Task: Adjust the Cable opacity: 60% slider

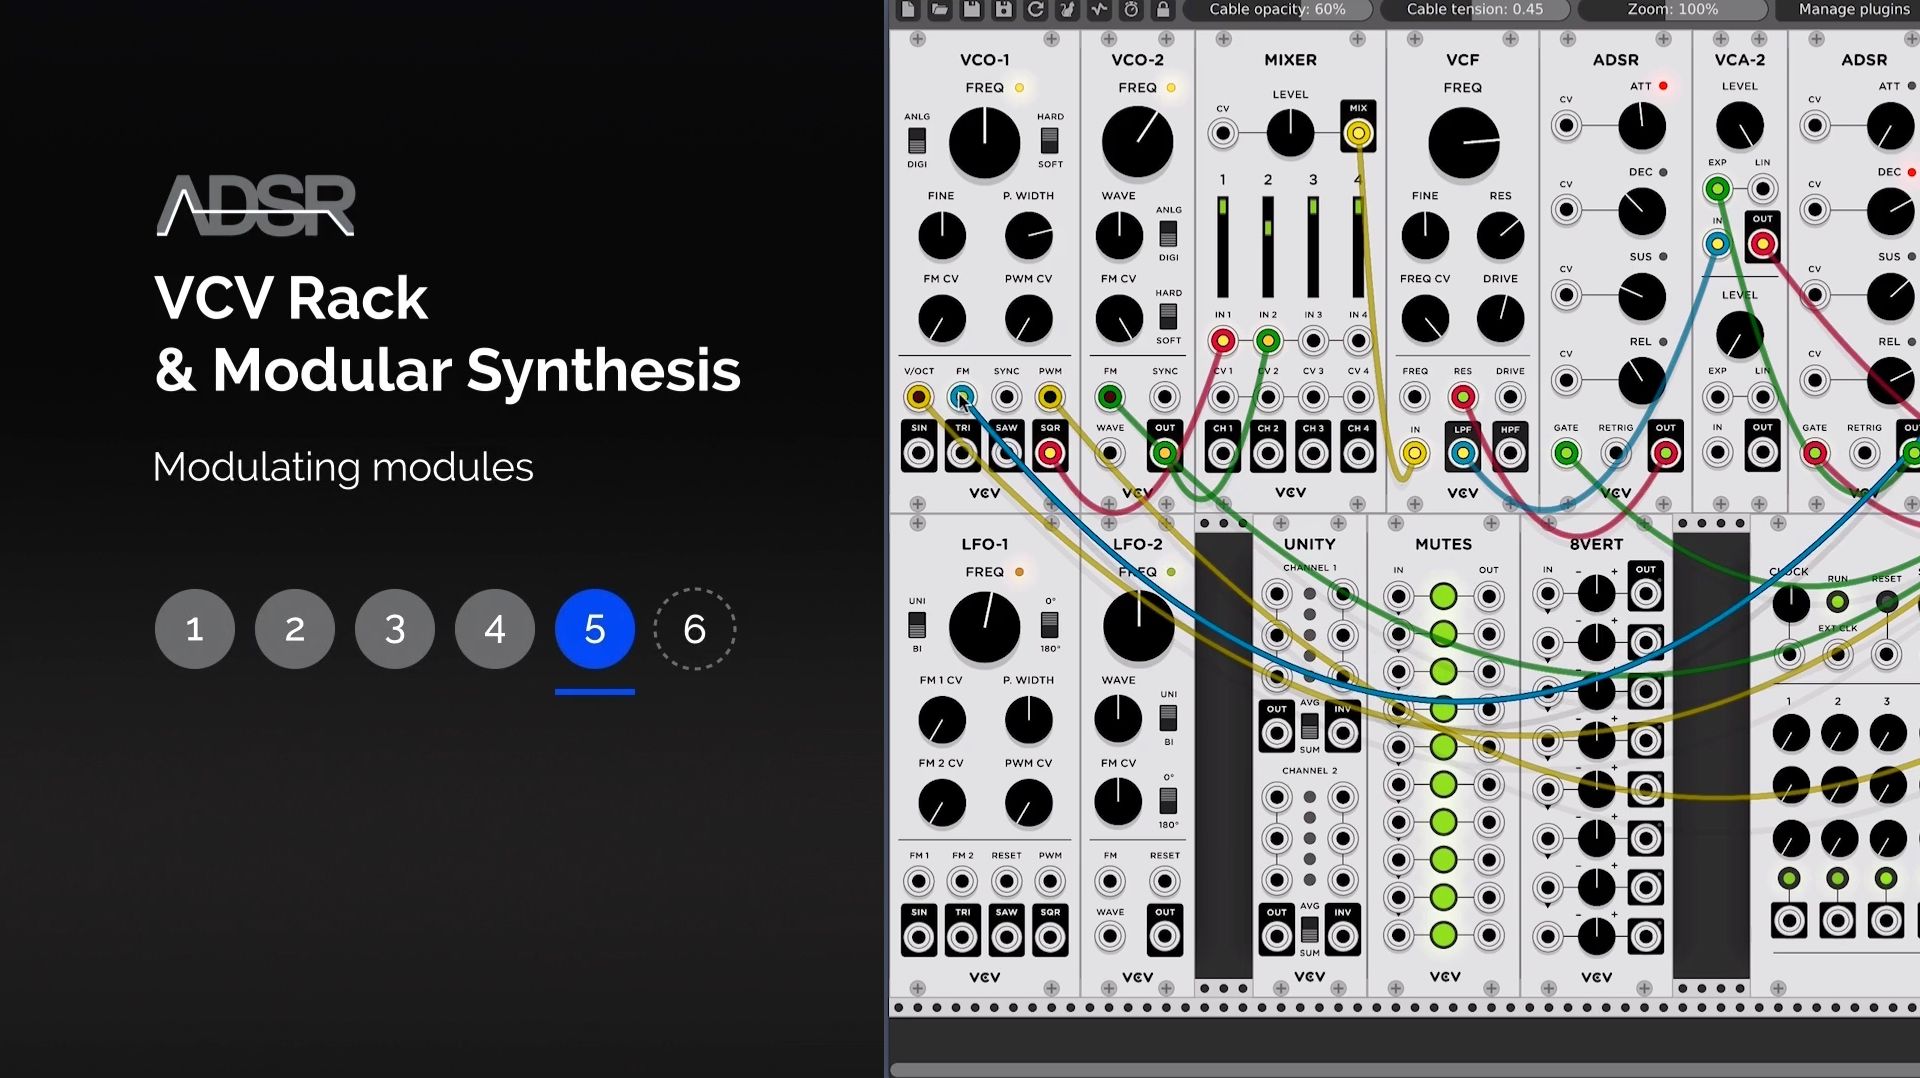Action: 1279,10
